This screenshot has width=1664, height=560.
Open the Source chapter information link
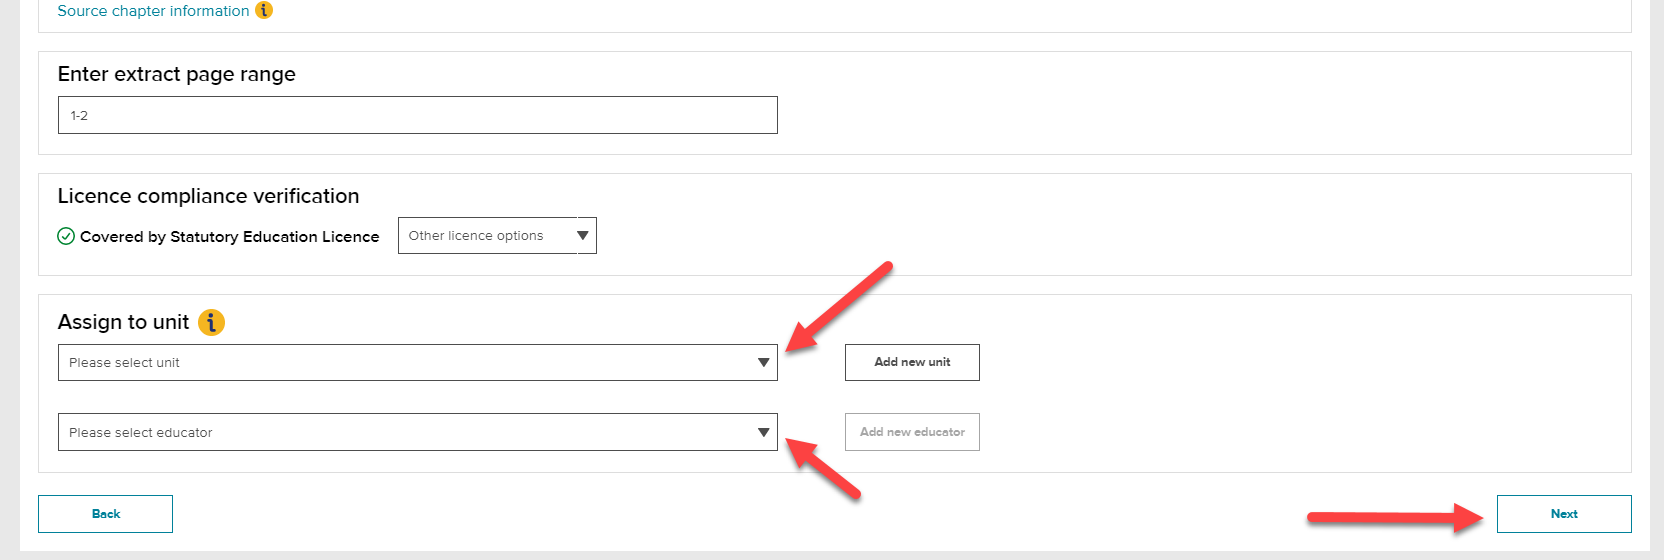[x=153, y=10]
